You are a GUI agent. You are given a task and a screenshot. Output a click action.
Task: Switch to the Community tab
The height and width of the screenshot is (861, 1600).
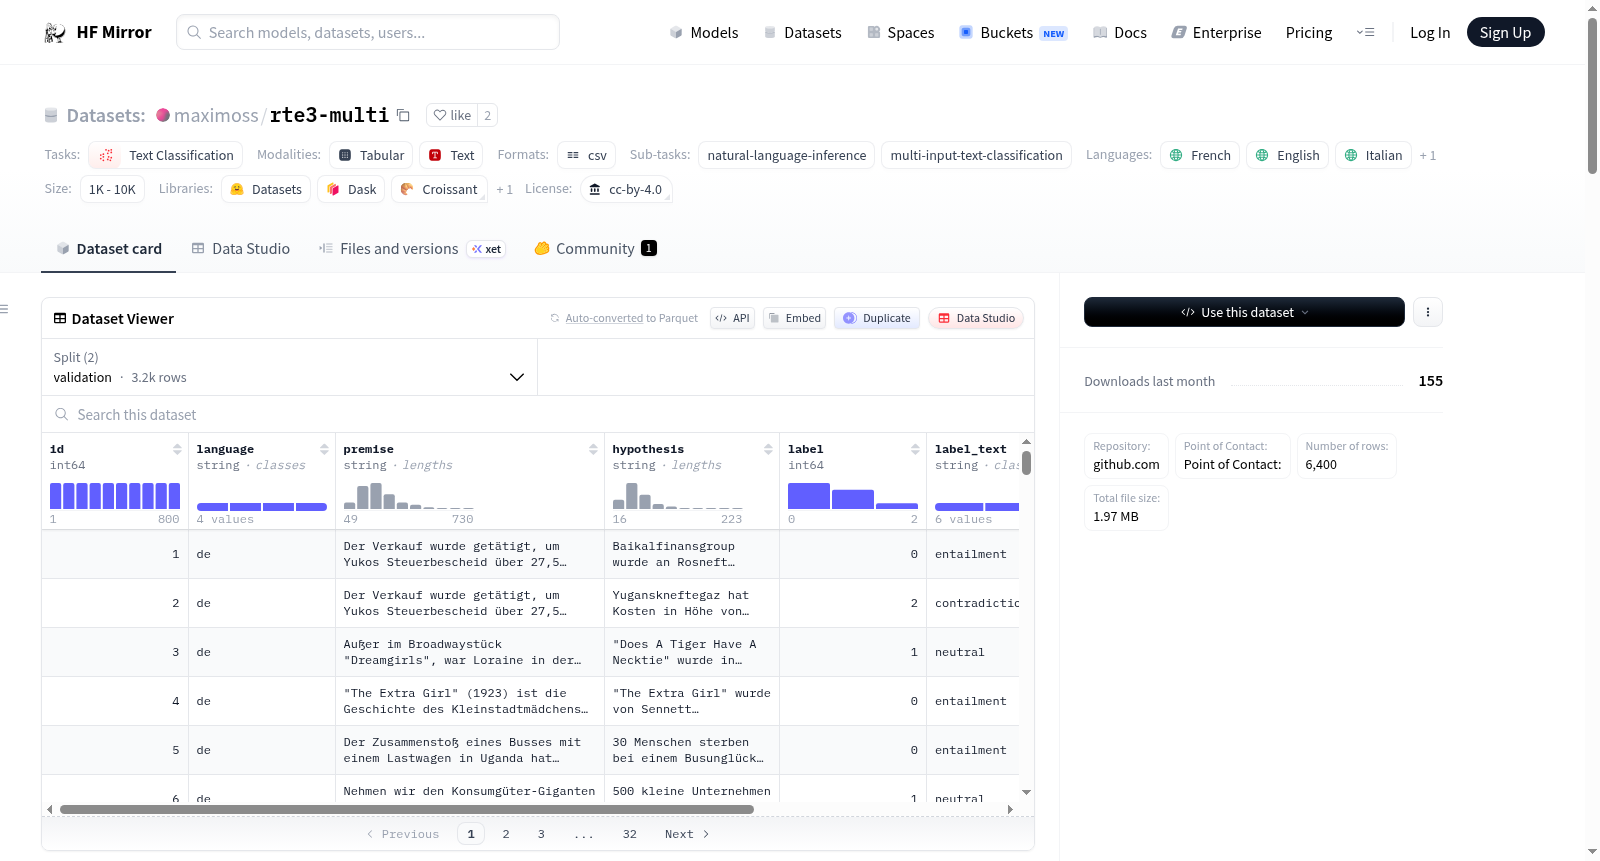tap(595, 249)
